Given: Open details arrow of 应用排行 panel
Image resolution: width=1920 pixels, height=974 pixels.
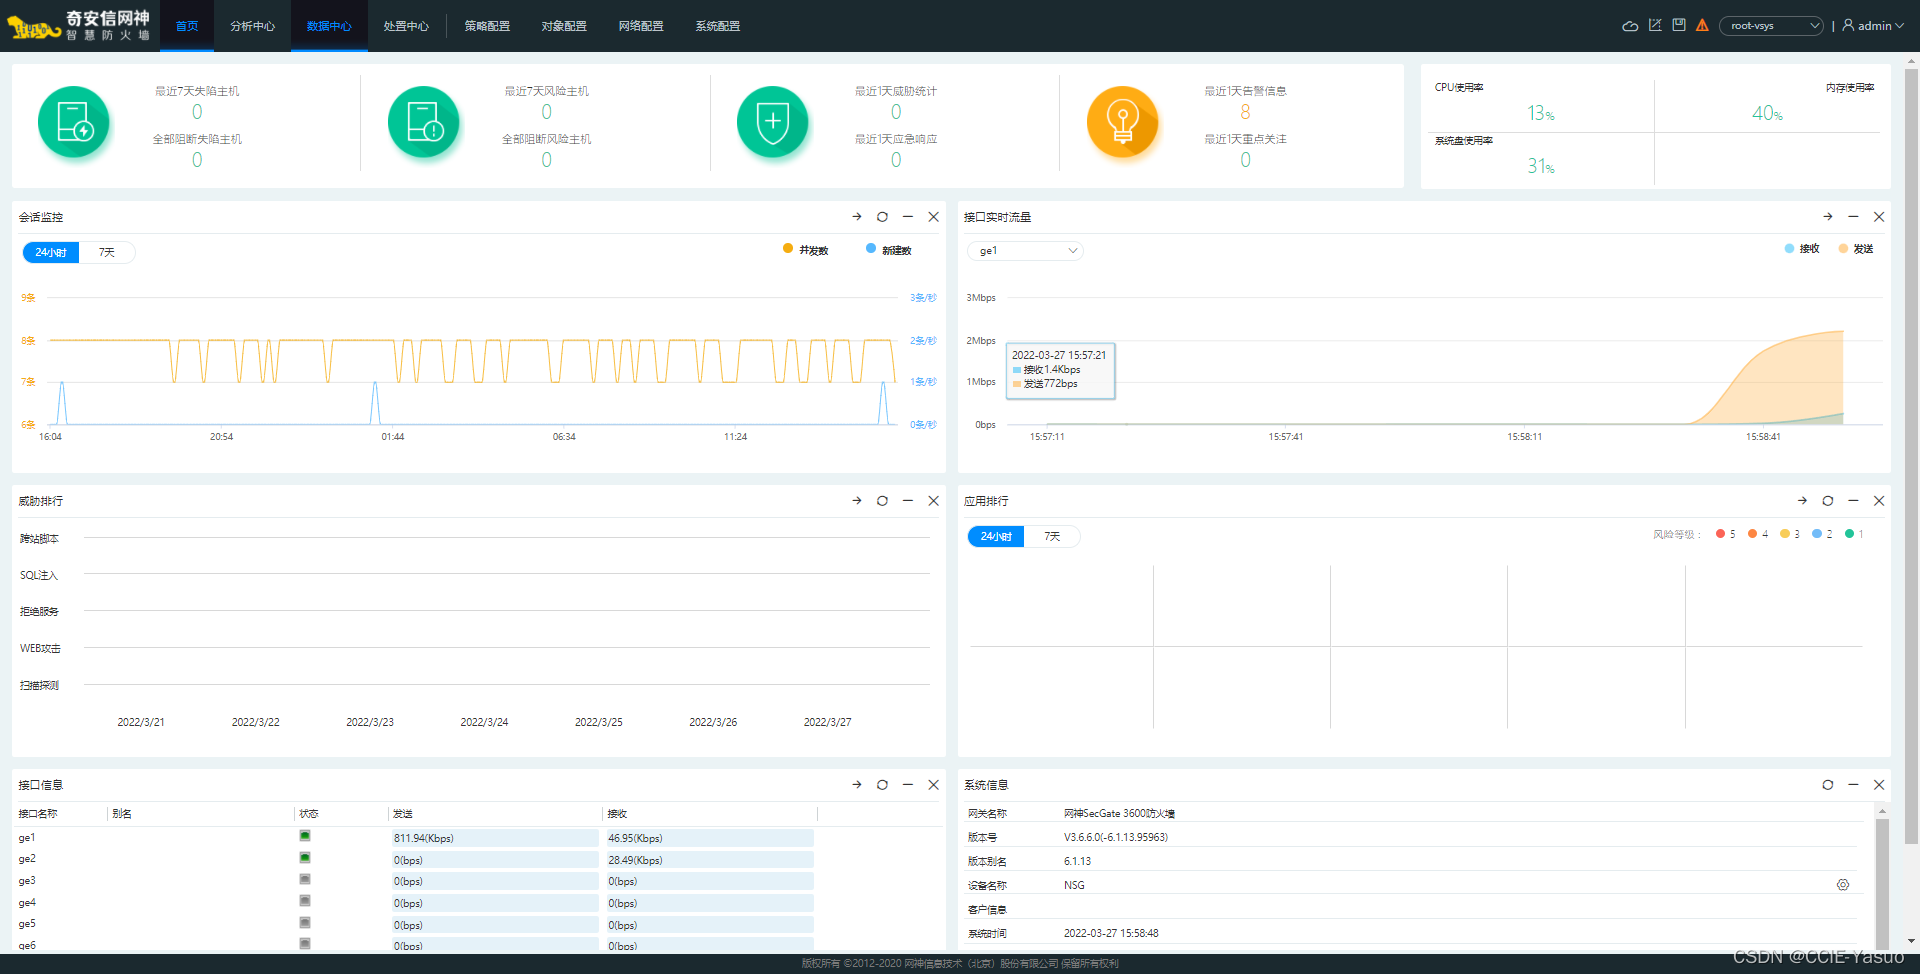Looking at the screenshot, I should [x=1802, y=501].
